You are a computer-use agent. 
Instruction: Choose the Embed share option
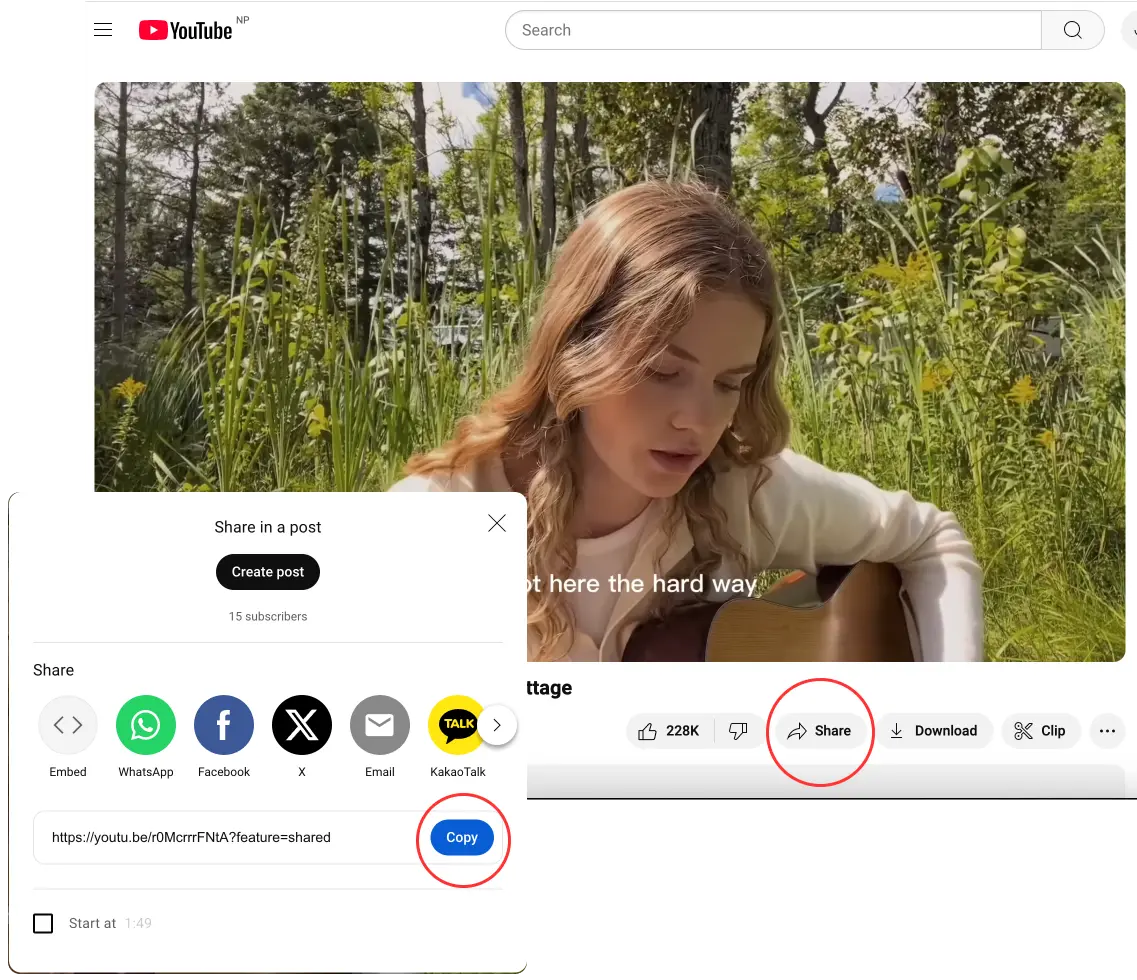tap(67, 725)
